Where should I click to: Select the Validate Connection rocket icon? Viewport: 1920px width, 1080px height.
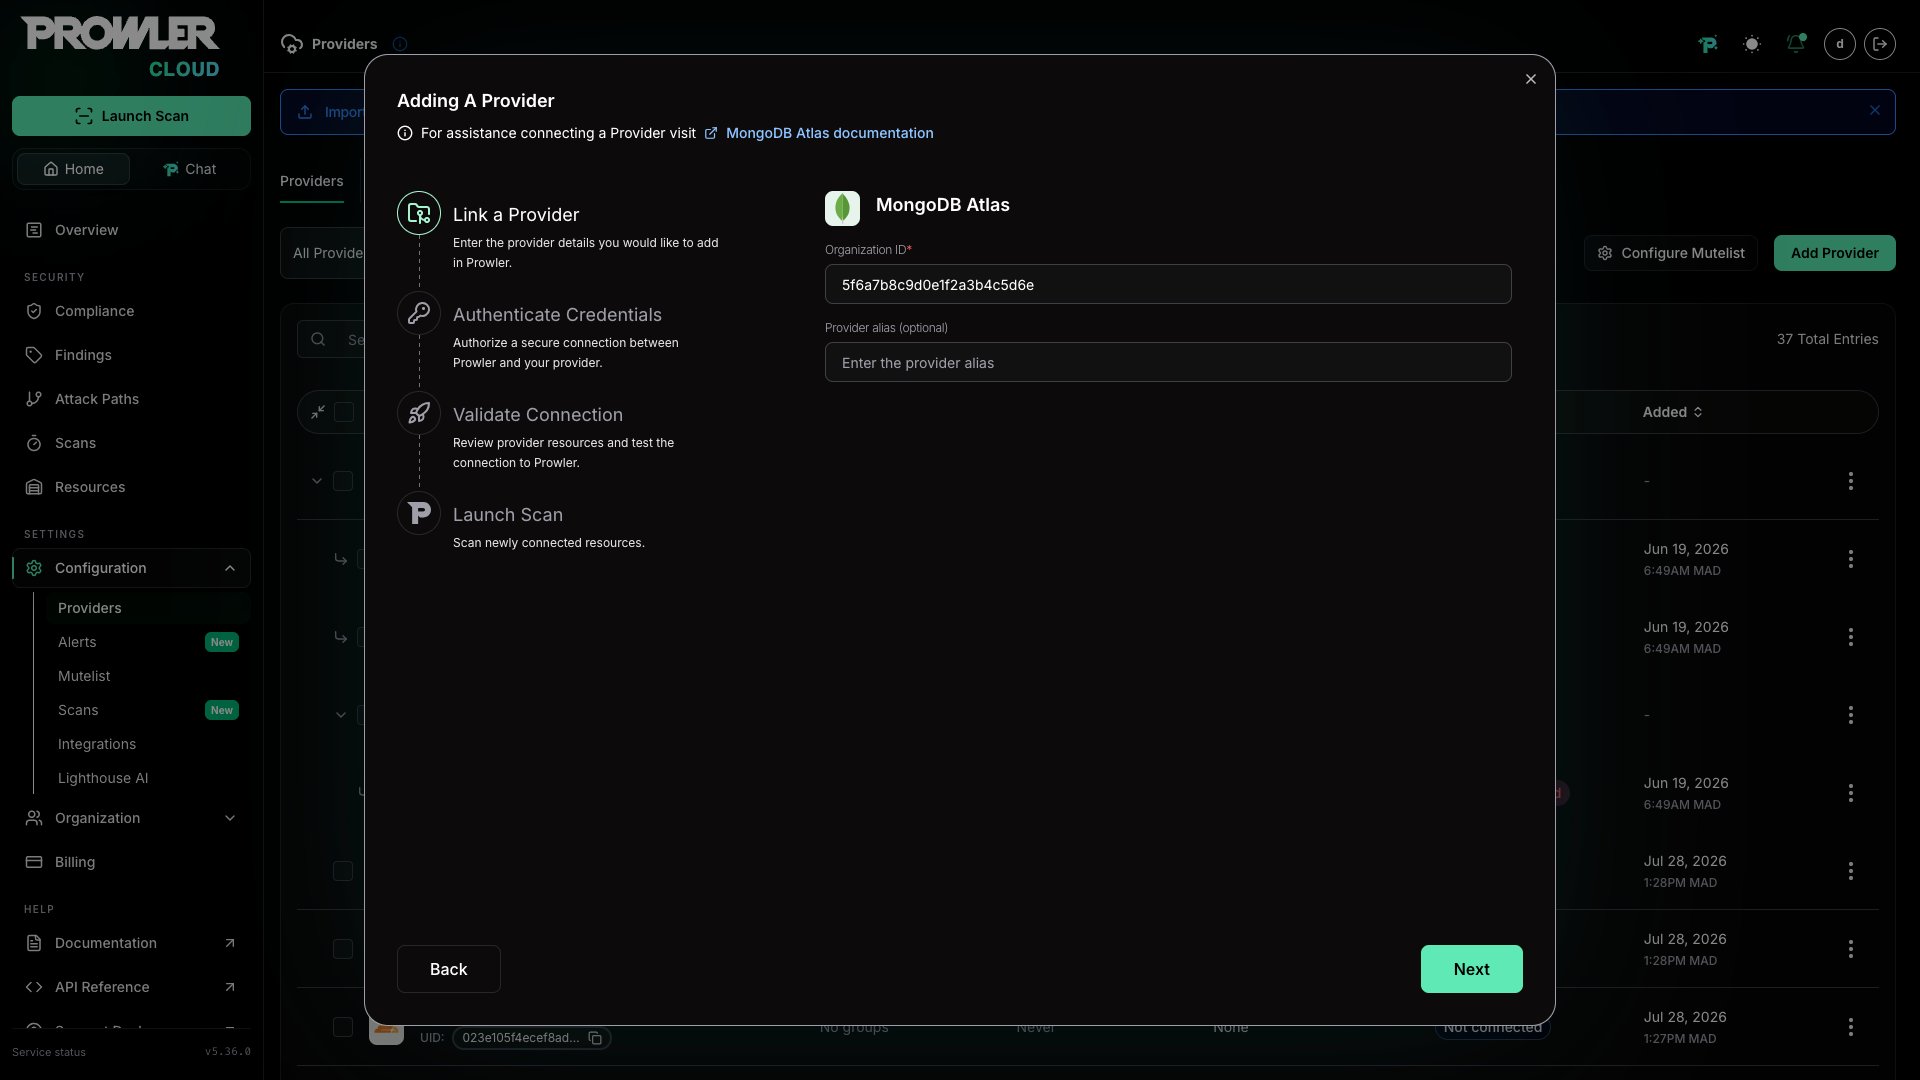[x=419, y=413]
